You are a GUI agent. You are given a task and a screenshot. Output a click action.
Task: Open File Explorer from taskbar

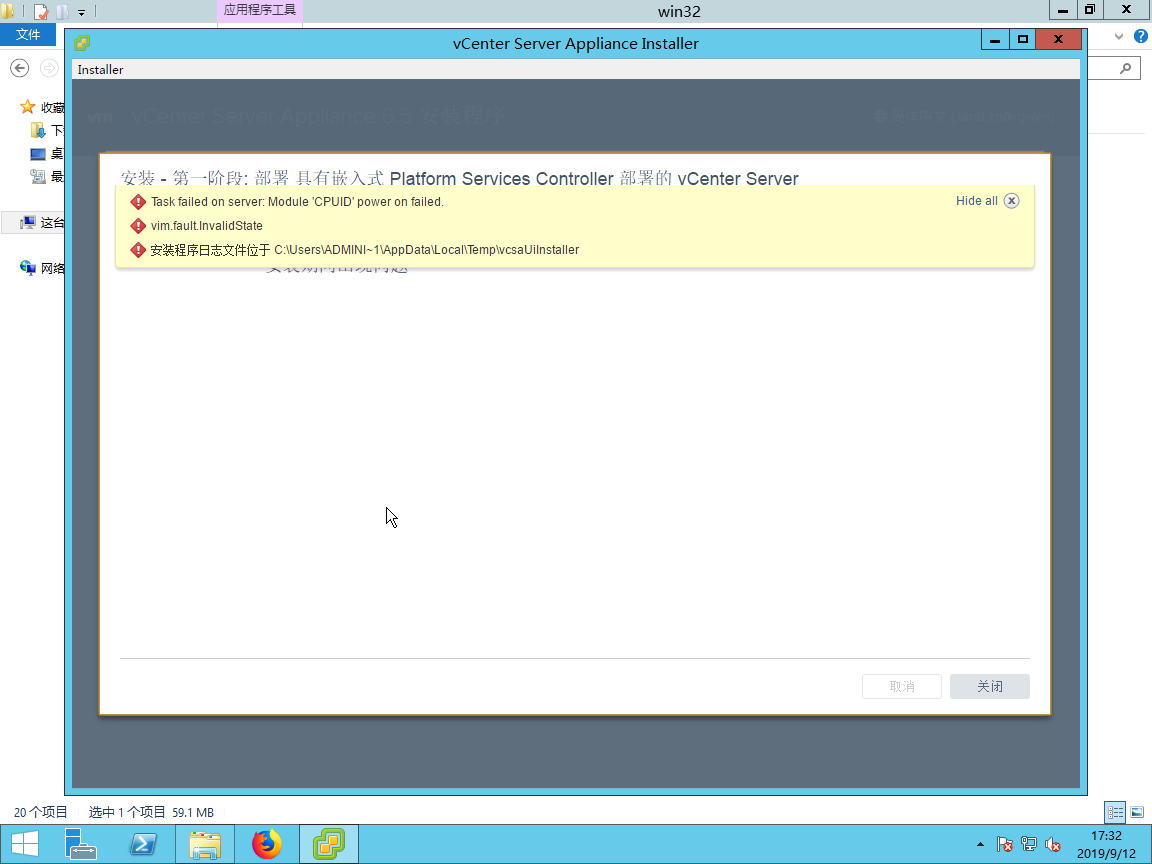pos(205,844)
